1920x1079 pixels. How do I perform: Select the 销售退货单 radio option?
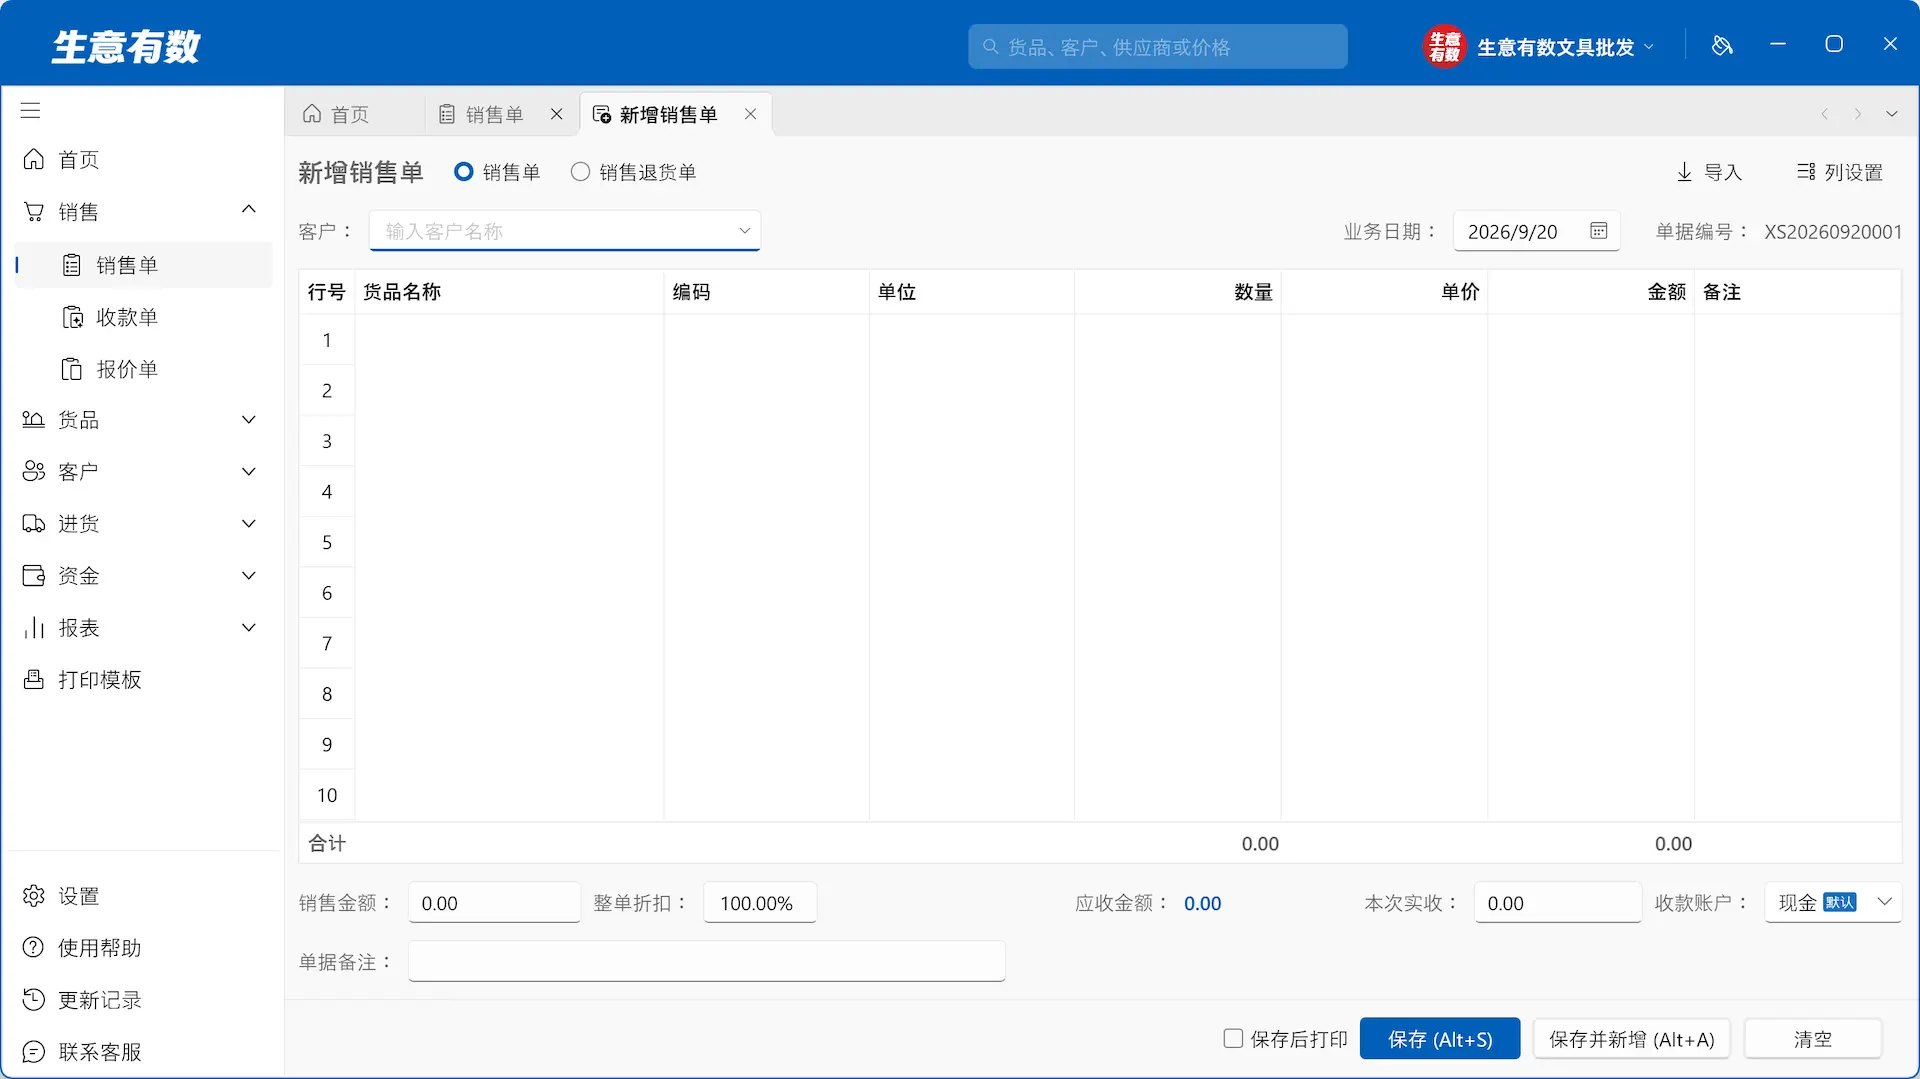point(580,172)
